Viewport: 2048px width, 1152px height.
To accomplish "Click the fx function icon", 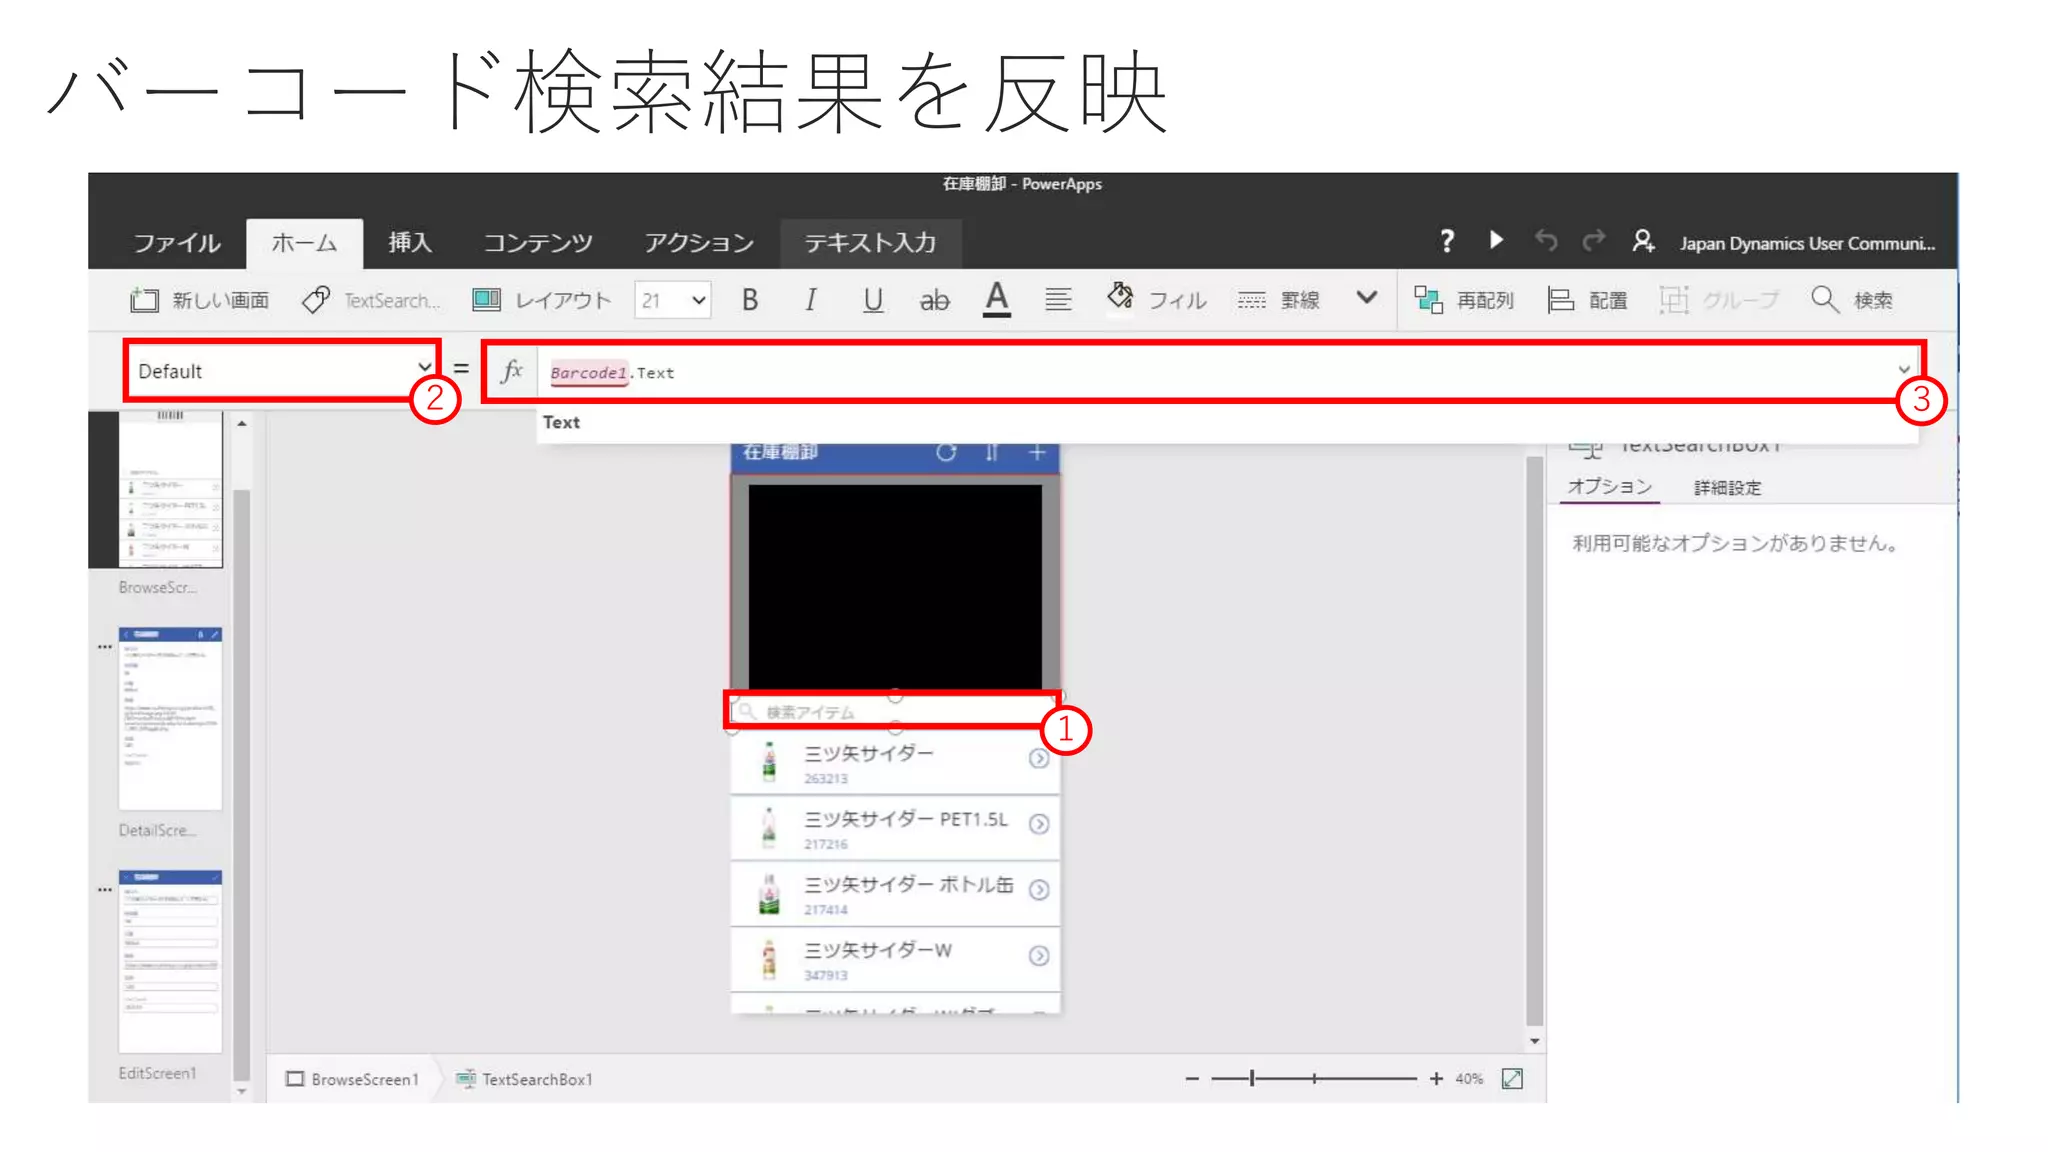I will 512,371.
